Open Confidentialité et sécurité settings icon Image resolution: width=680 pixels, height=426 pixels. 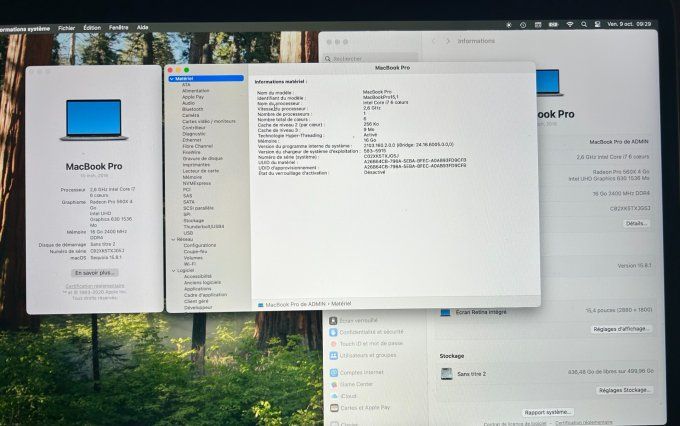333,332
